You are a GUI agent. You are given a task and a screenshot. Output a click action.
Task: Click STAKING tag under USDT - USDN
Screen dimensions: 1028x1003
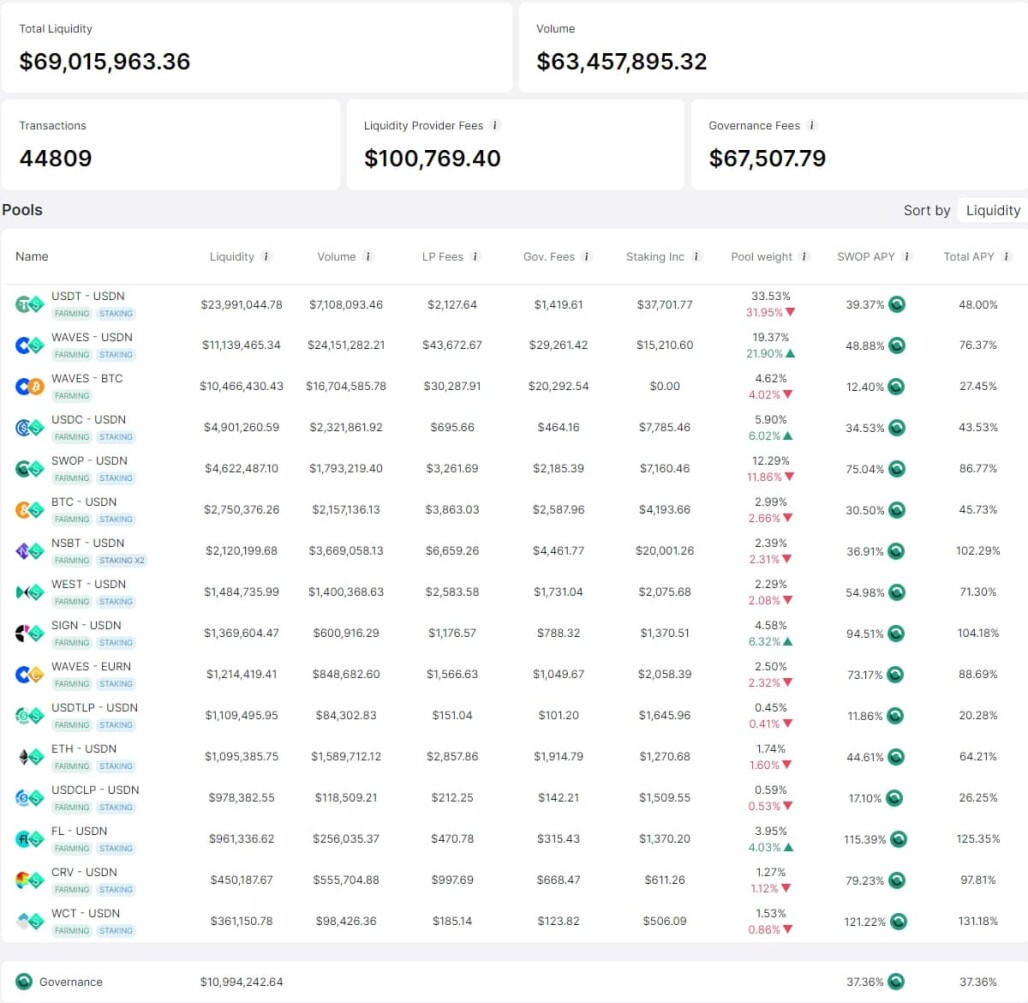pos(116,313)
